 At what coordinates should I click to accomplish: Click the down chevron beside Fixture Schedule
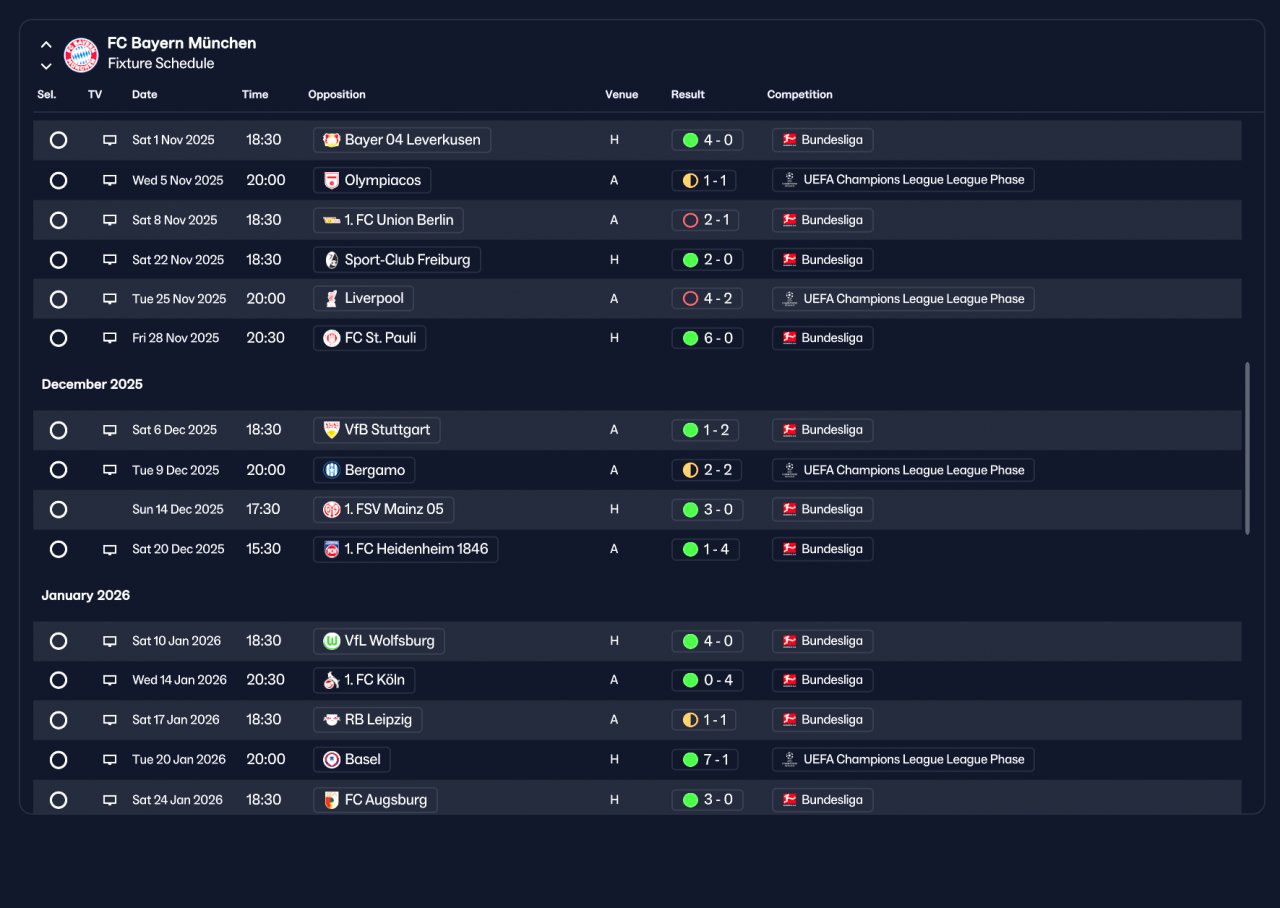[46, 66]
